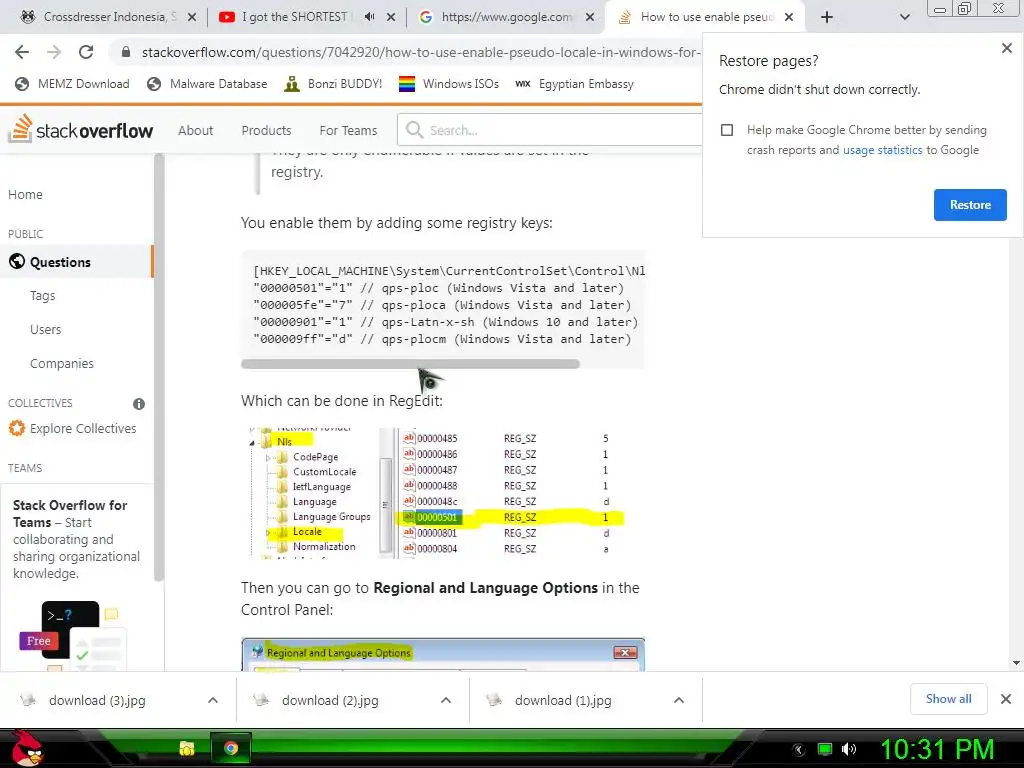Open MEMZ Download bookmark

pyautogui.click(x=72, y=84)
